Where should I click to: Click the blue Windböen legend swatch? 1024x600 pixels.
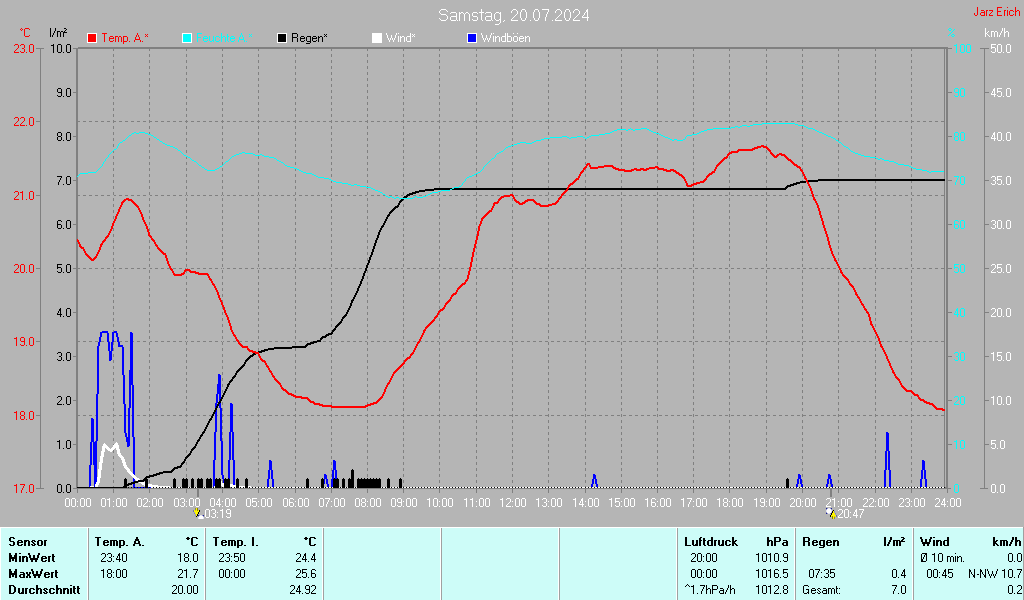[472, 38]
